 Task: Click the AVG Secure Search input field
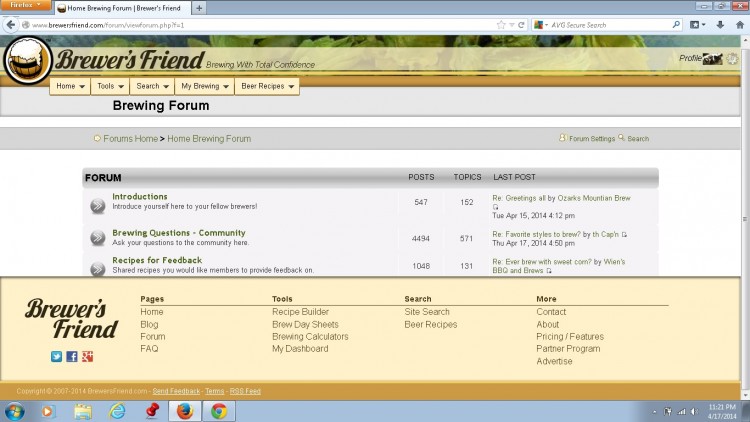click(610, 25)
